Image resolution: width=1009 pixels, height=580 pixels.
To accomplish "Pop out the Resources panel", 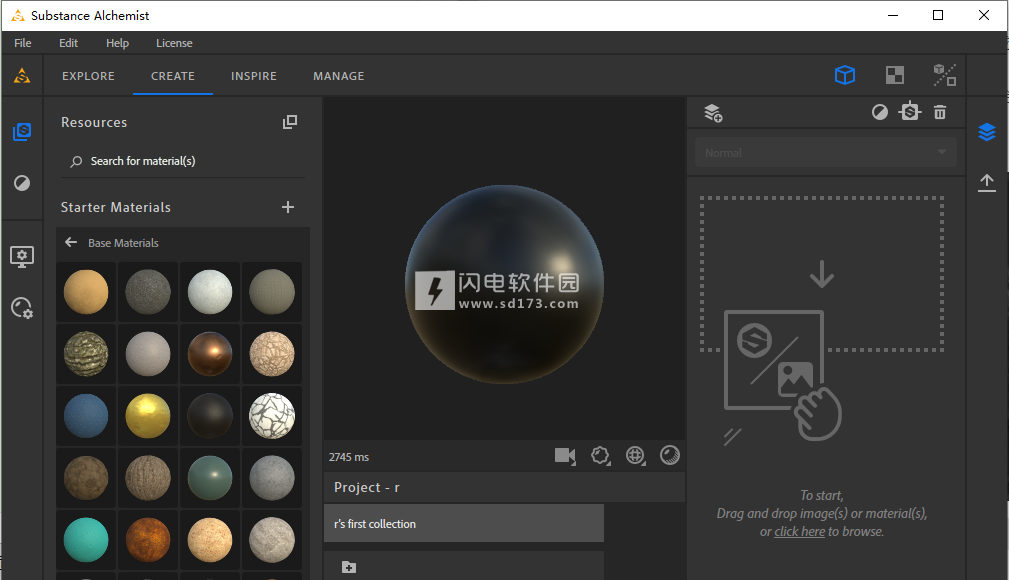I will (290, 122).
